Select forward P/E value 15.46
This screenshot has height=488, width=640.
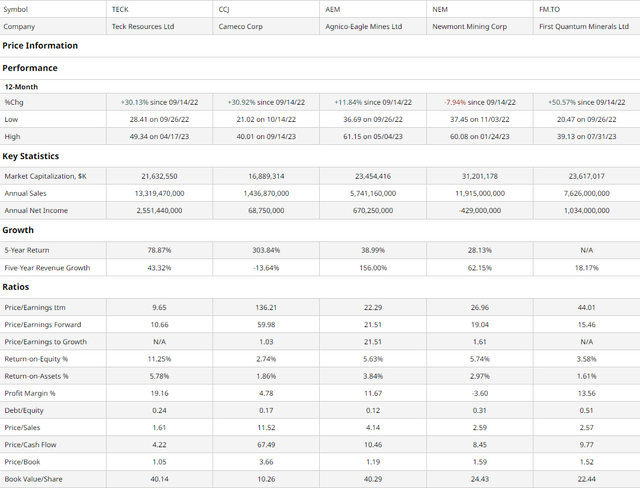(x=587, y=325)
